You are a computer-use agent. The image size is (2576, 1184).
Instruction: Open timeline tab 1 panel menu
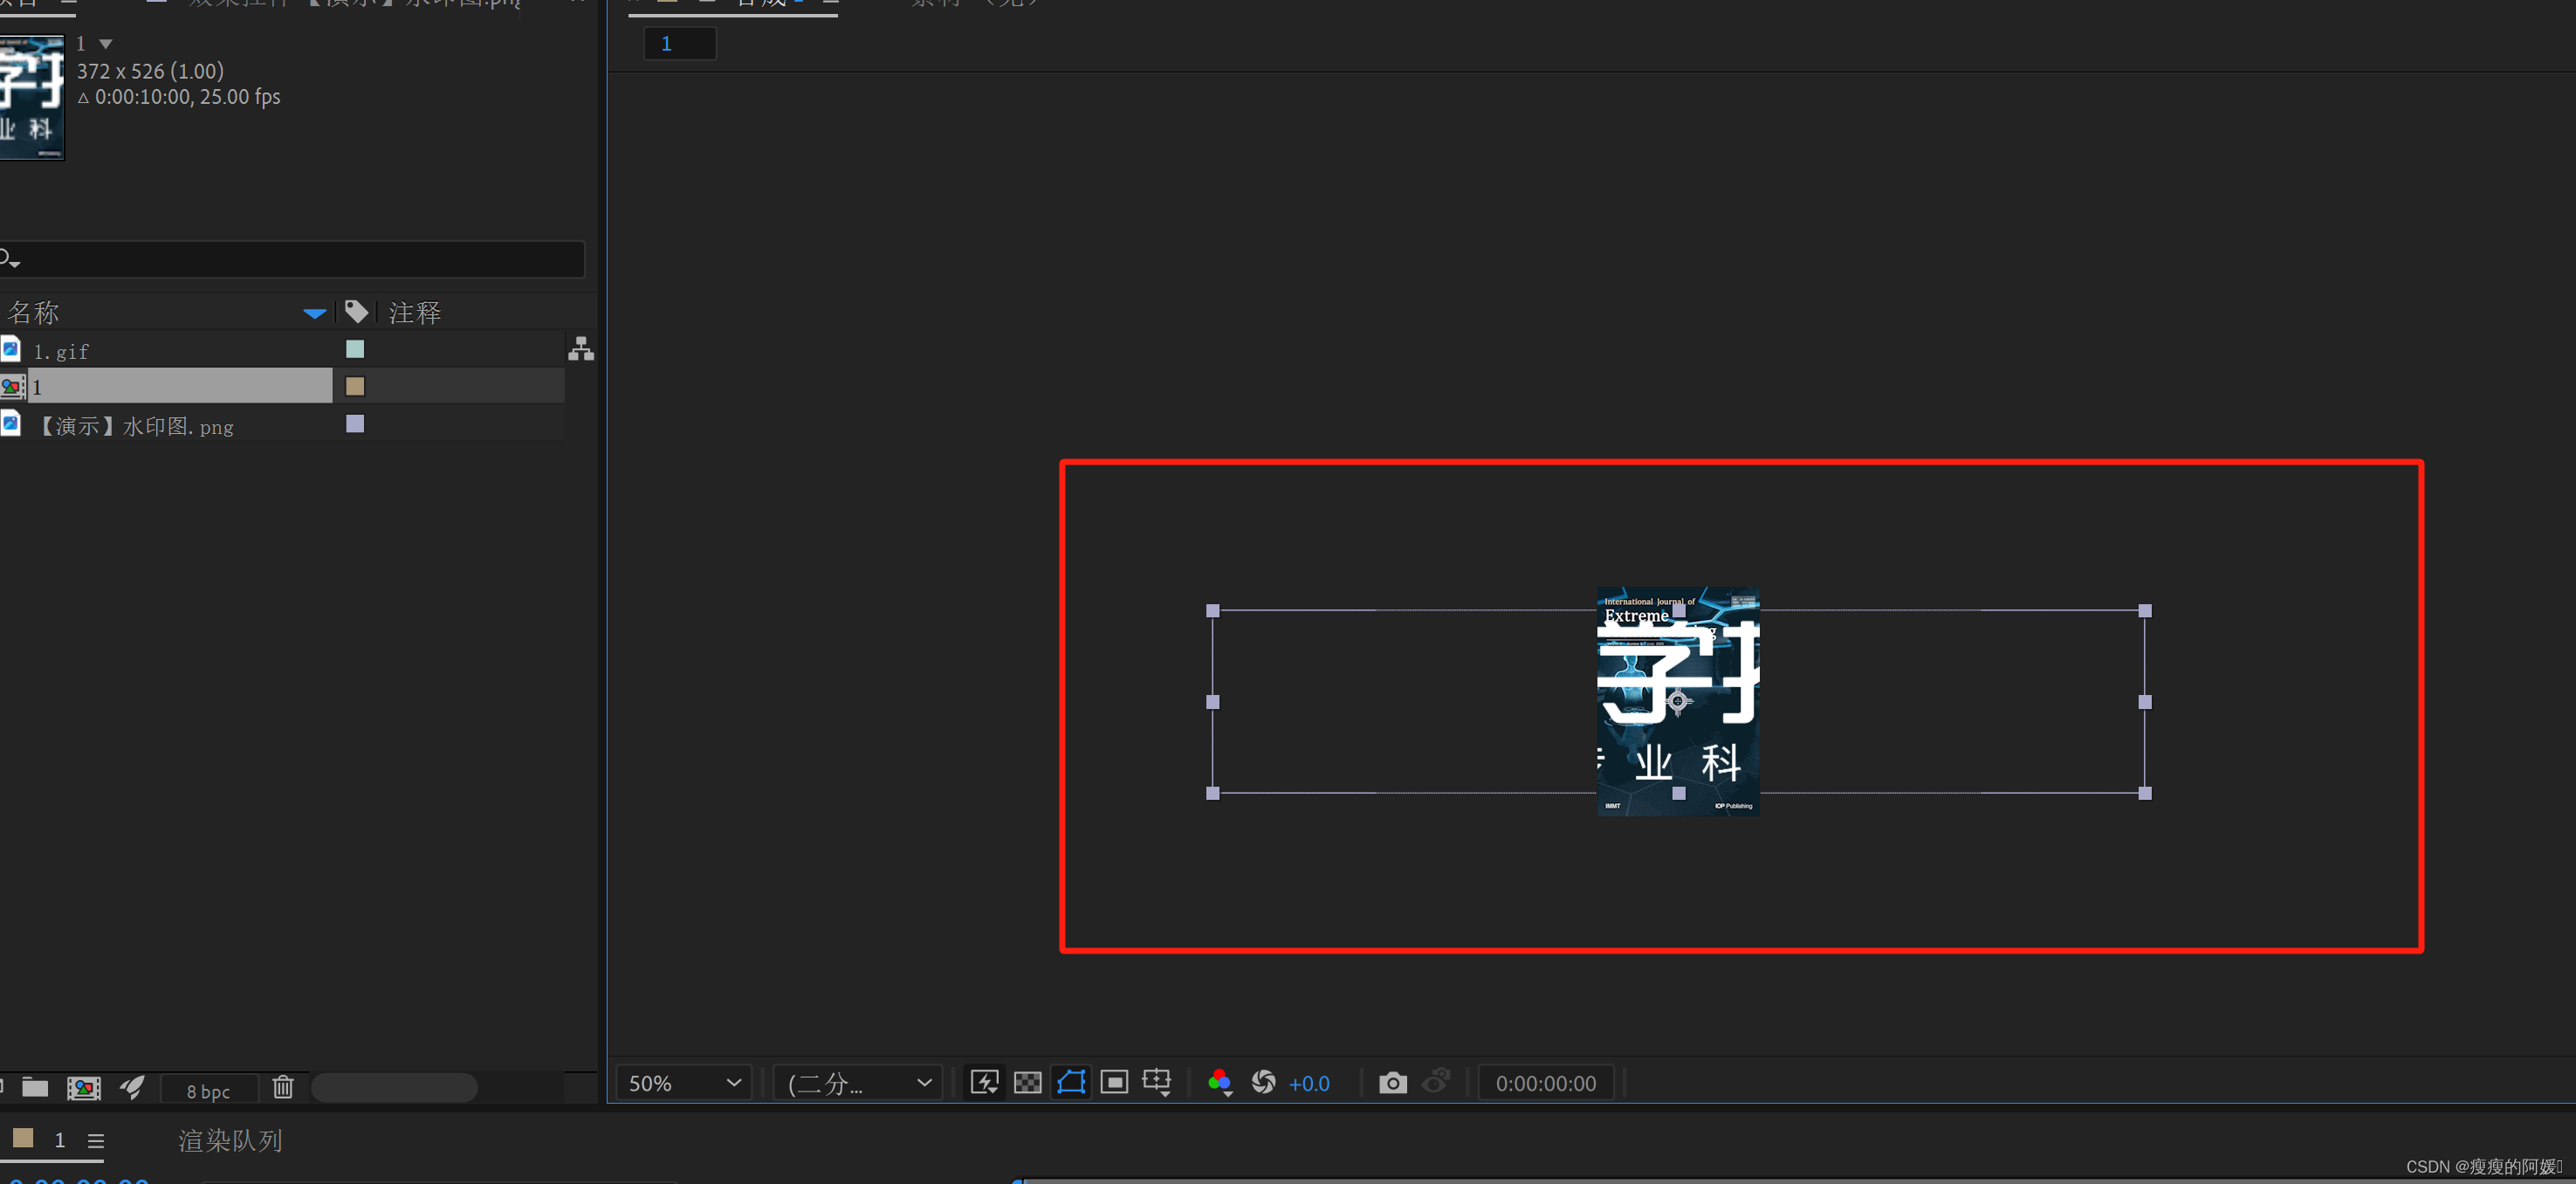pos(96,1141)
